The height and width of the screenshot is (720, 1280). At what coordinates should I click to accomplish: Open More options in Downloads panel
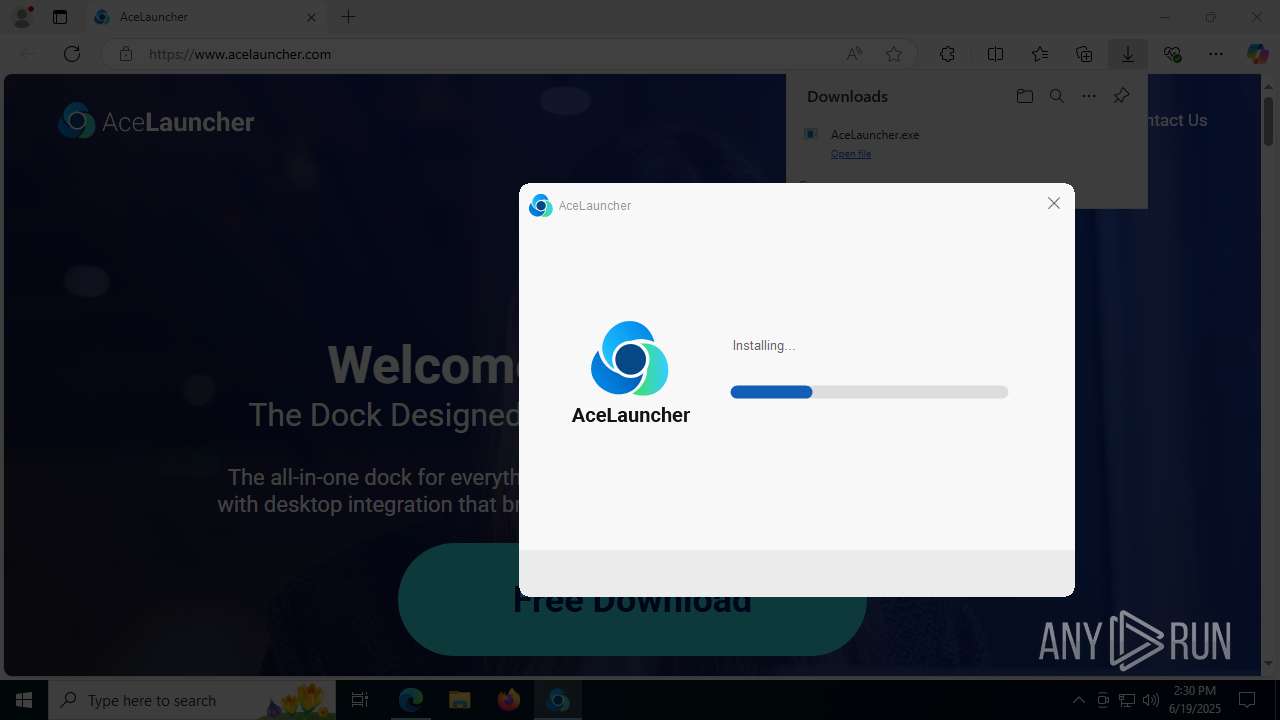point(1089,96)
